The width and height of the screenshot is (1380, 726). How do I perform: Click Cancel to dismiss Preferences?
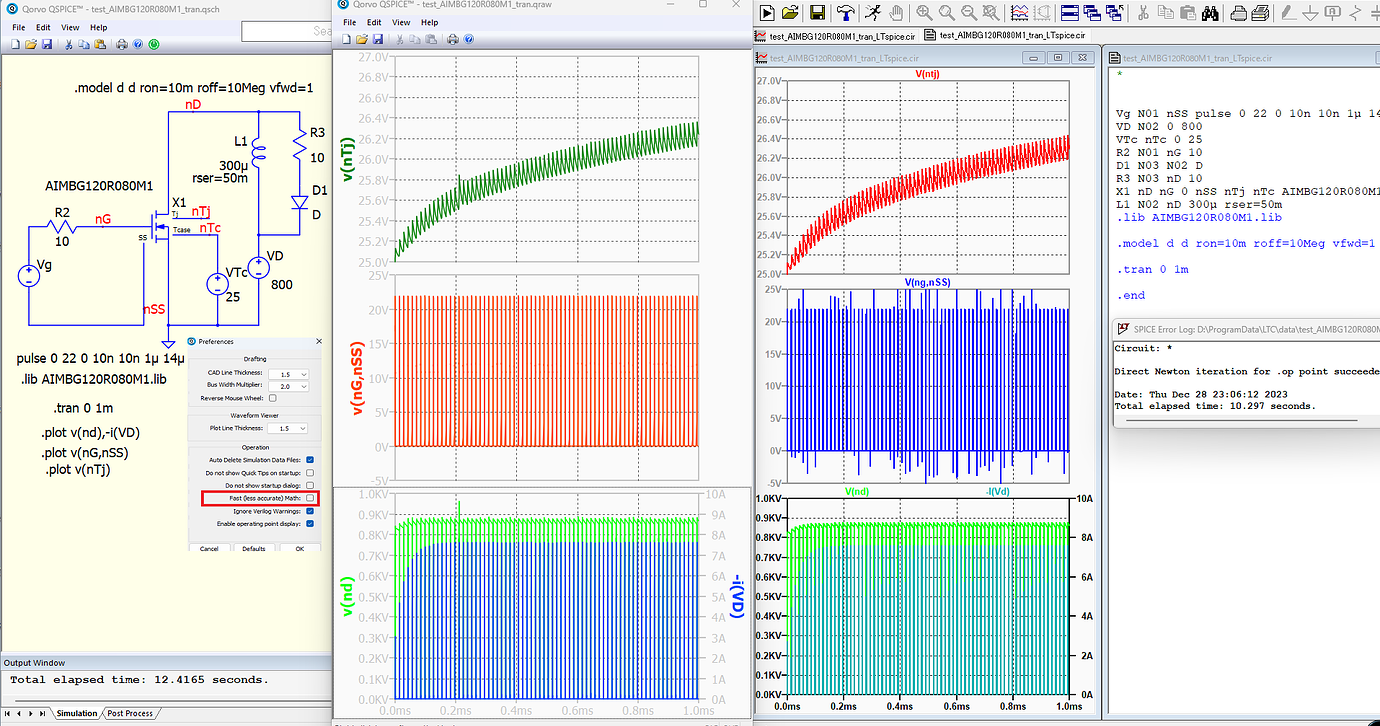208,548
